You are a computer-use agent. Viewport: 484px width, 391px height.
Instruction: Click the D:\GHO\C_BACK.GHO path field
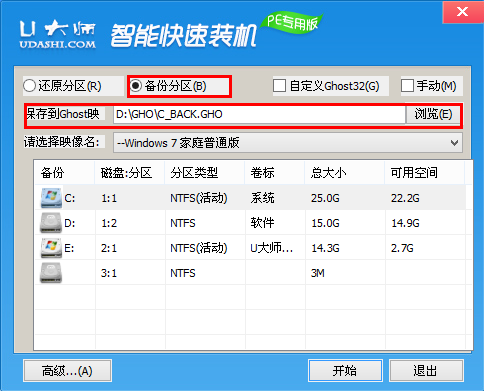pyautogui.click(x=259, y=114)
